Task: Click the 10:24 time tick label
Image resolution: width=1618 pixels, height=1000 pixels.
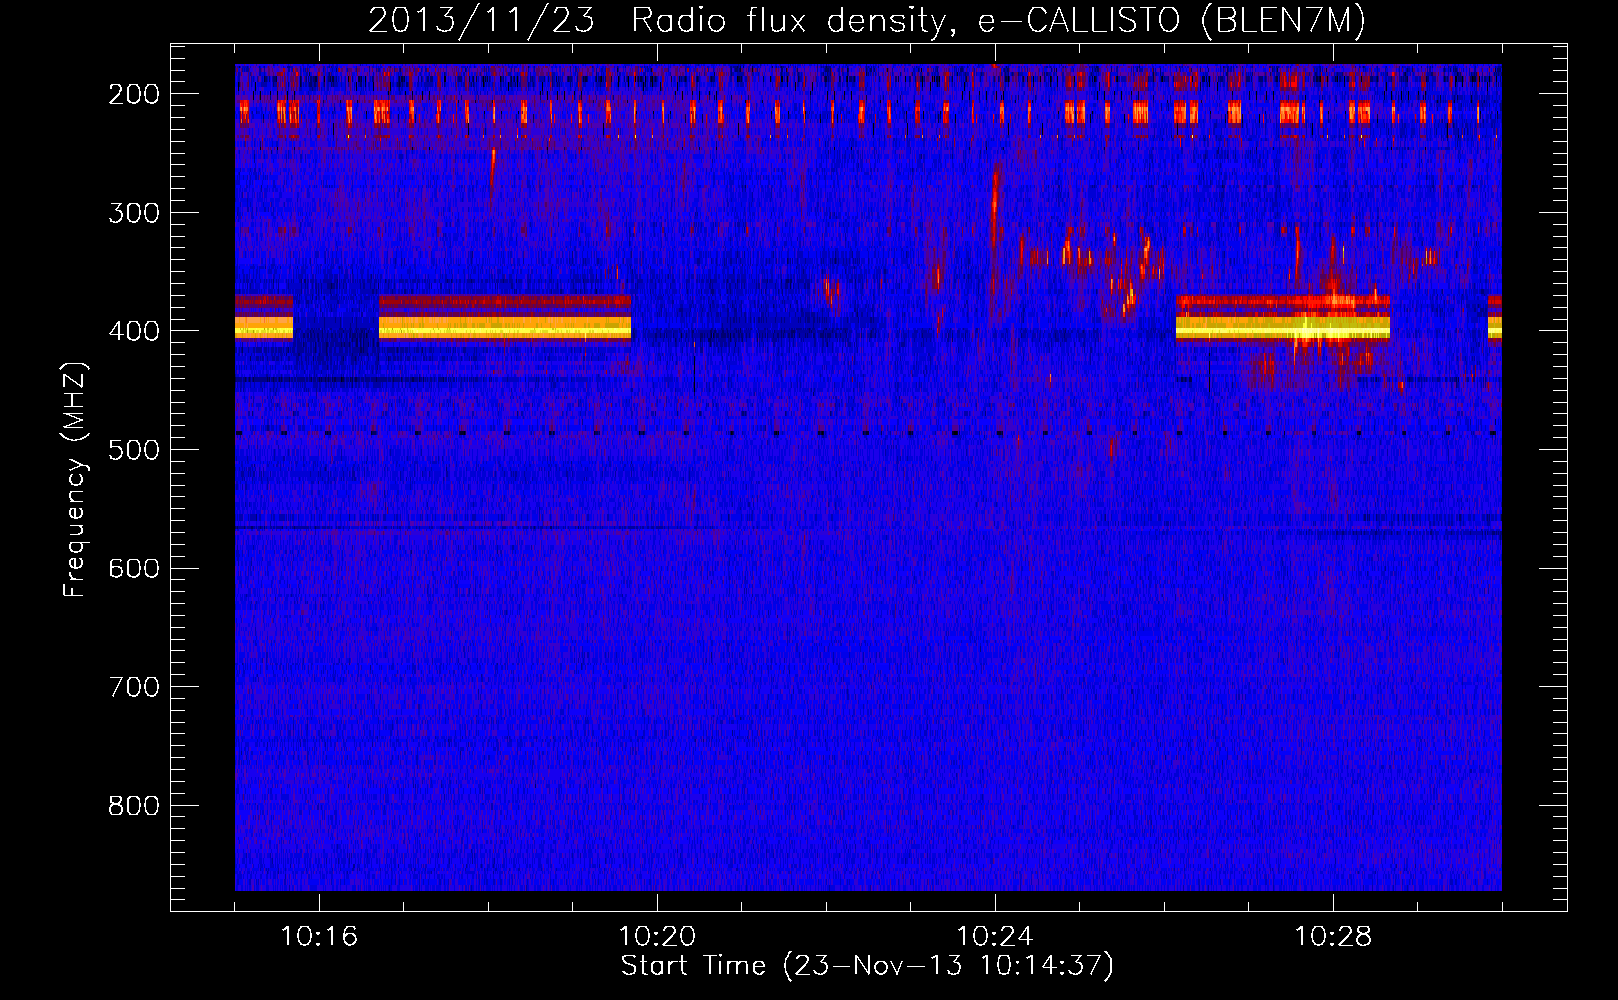Action: 995,937
